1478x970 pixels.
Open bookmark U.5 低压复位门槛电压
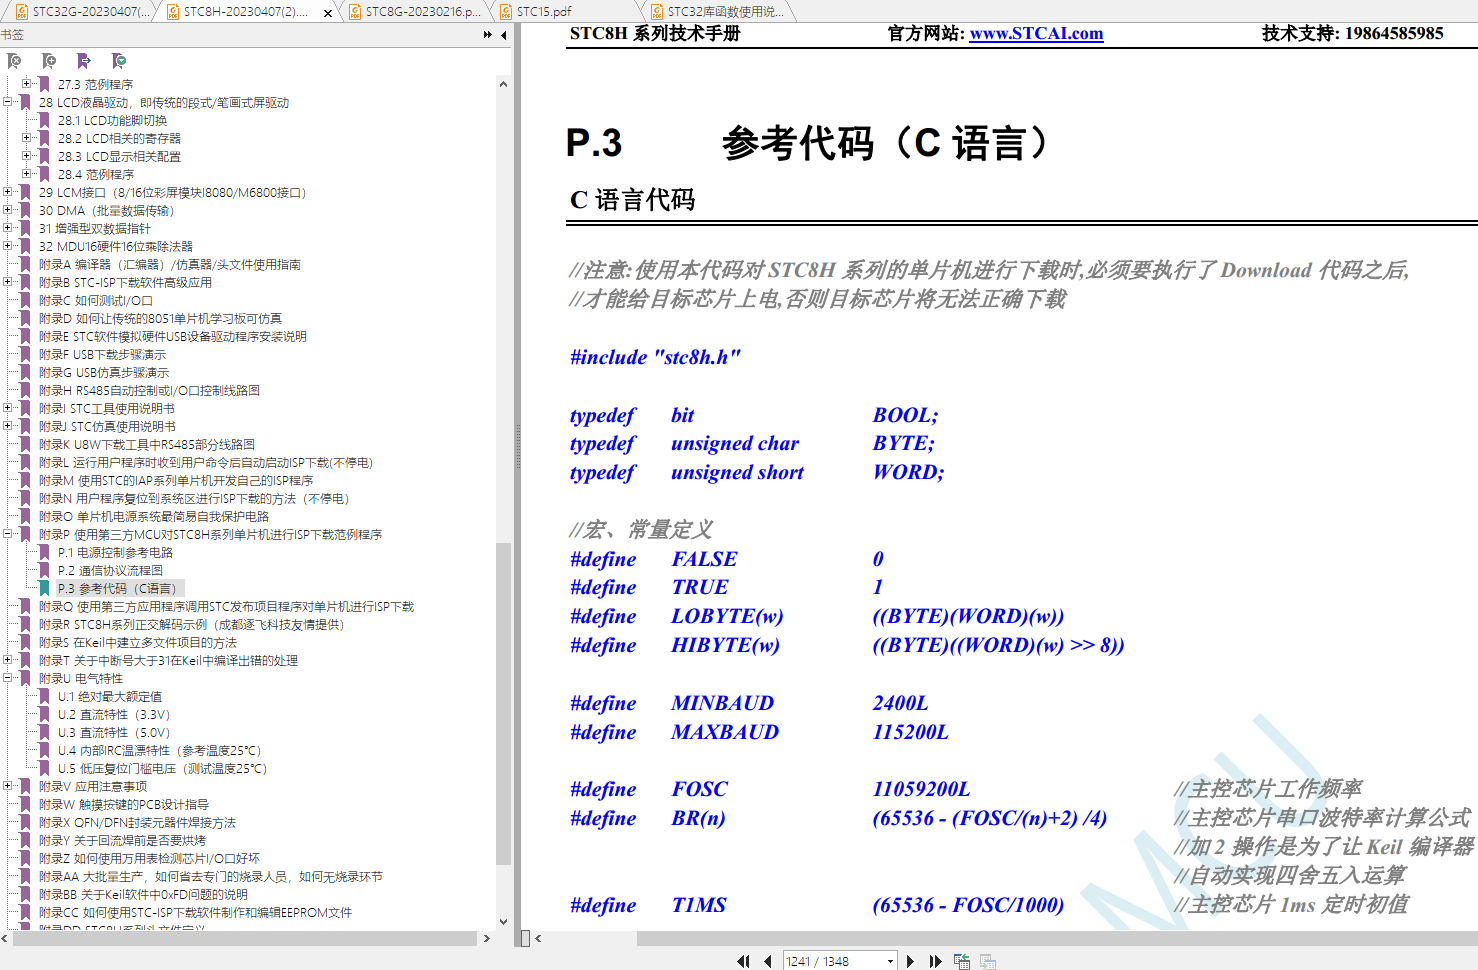tap(162, 768)
